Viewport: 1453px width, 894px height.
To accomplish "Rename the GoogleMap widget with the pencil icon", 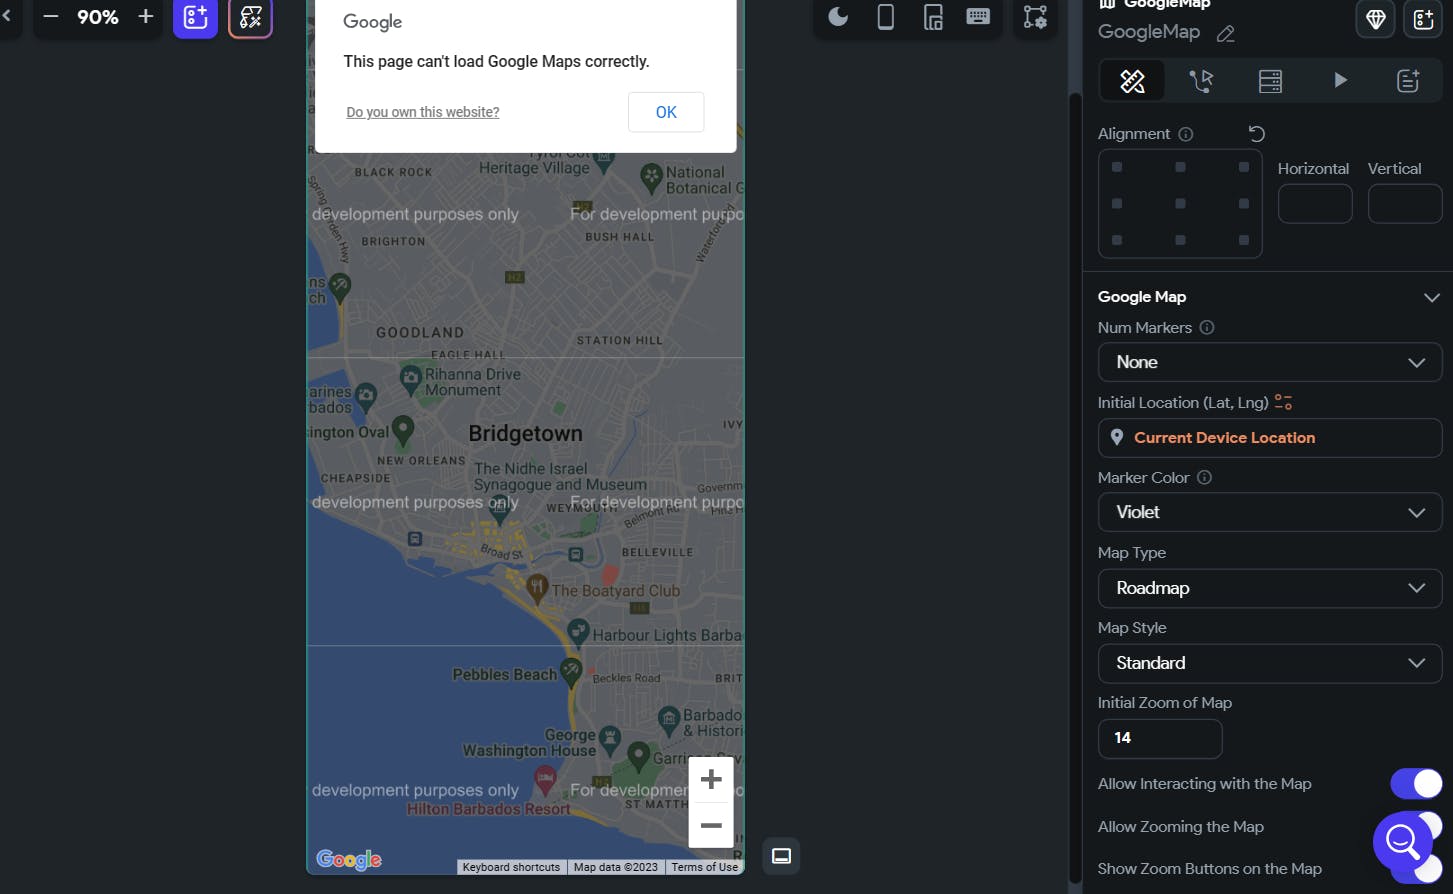I will click(1226, 34).
